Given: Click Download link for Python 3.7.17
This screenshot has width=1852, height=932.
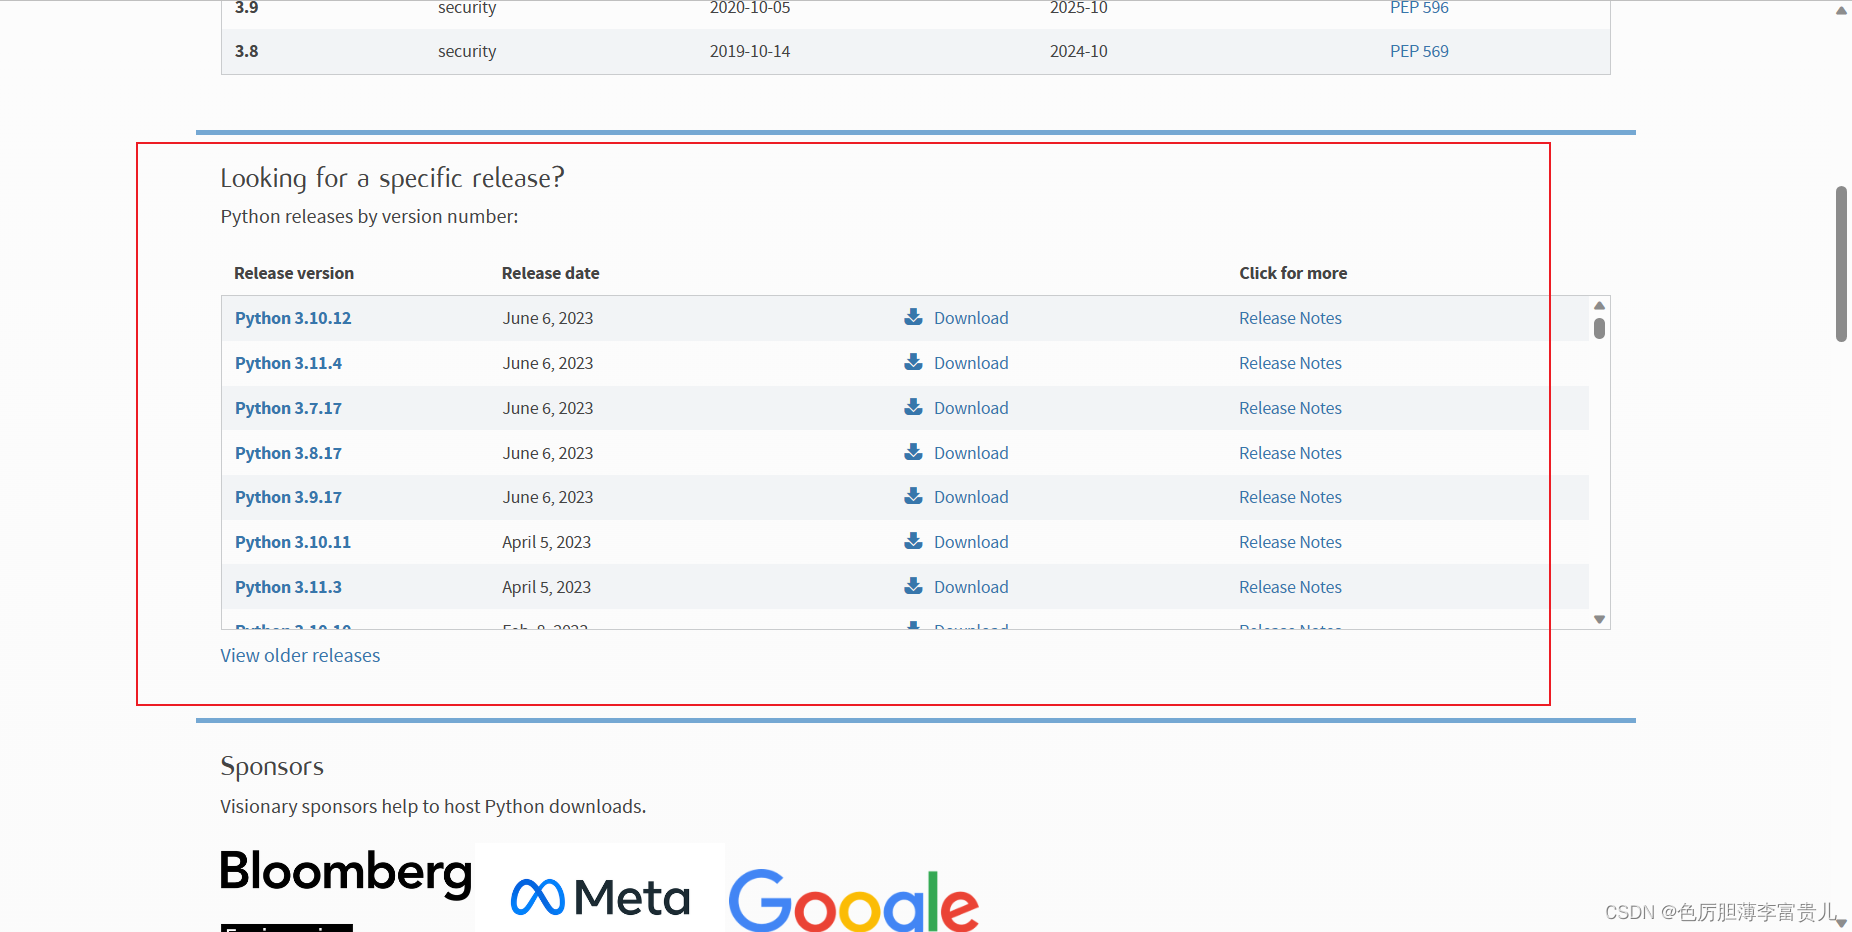Looking at the screenshot, I should pos(971,408).
